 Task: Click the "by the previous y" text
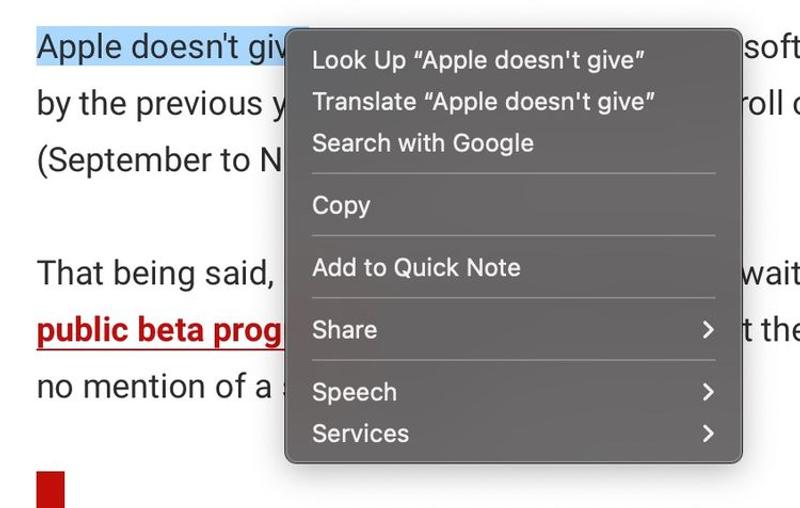(x=160, y=104)
